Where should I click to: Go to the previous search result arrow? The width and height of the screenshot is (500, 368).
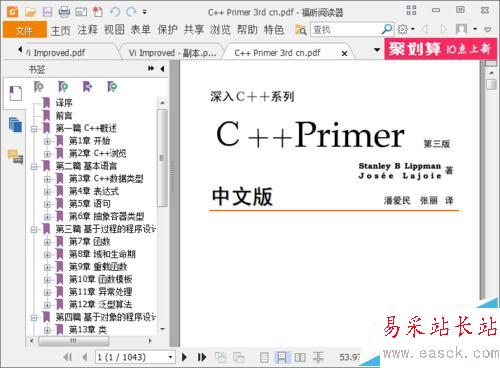pyautogui.click(x=425, y=30)
